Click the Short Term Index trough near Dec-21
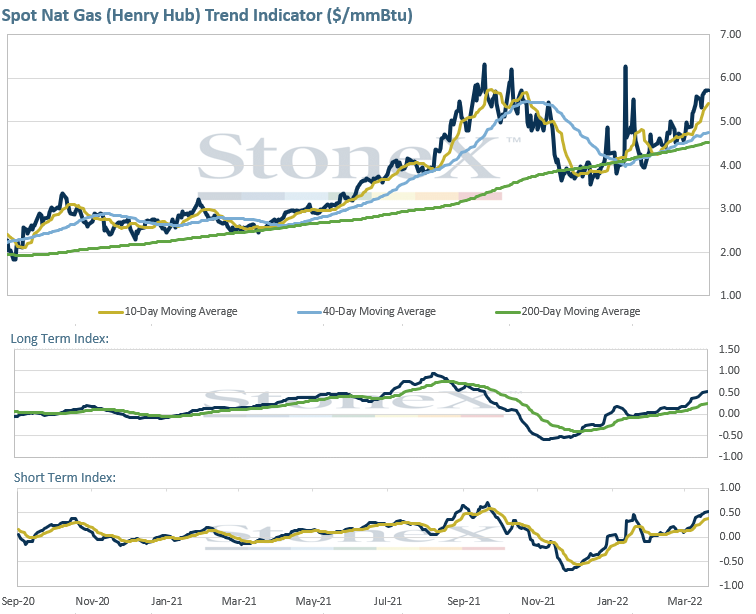This screenshot has height=614, width=756. tap(567, 570)
